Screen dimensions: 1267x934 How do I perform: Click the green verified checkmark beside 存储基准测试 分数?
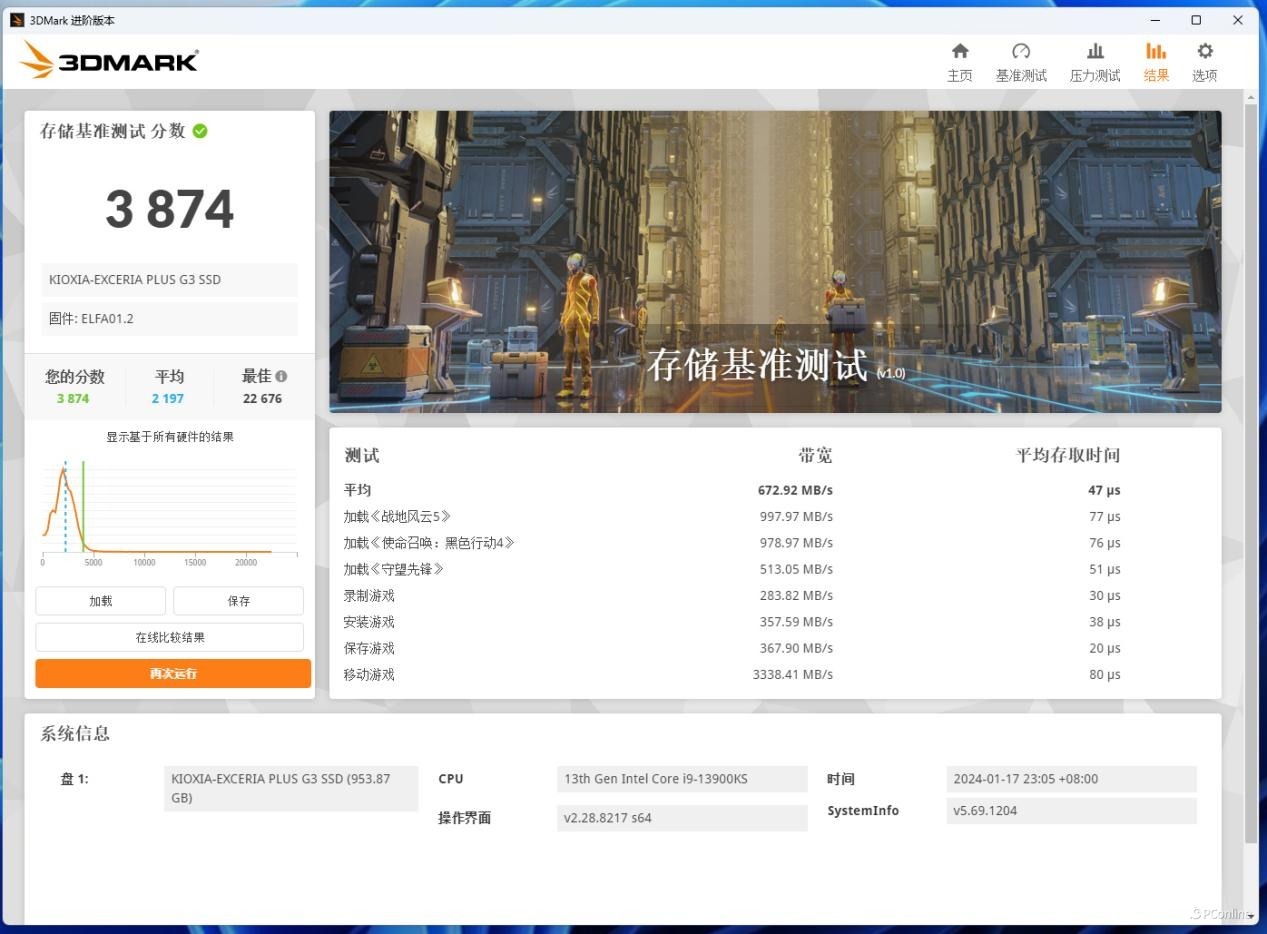pos(198,130)
